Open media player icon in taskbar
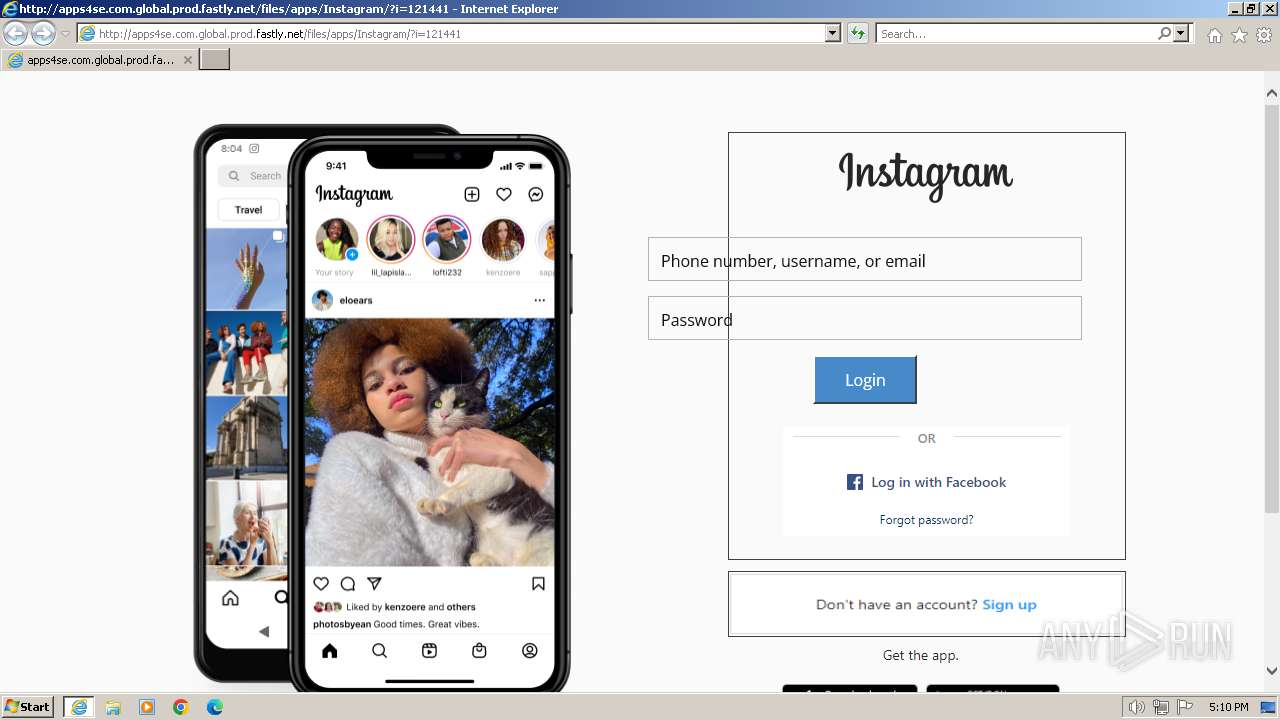 pos(147,707)
